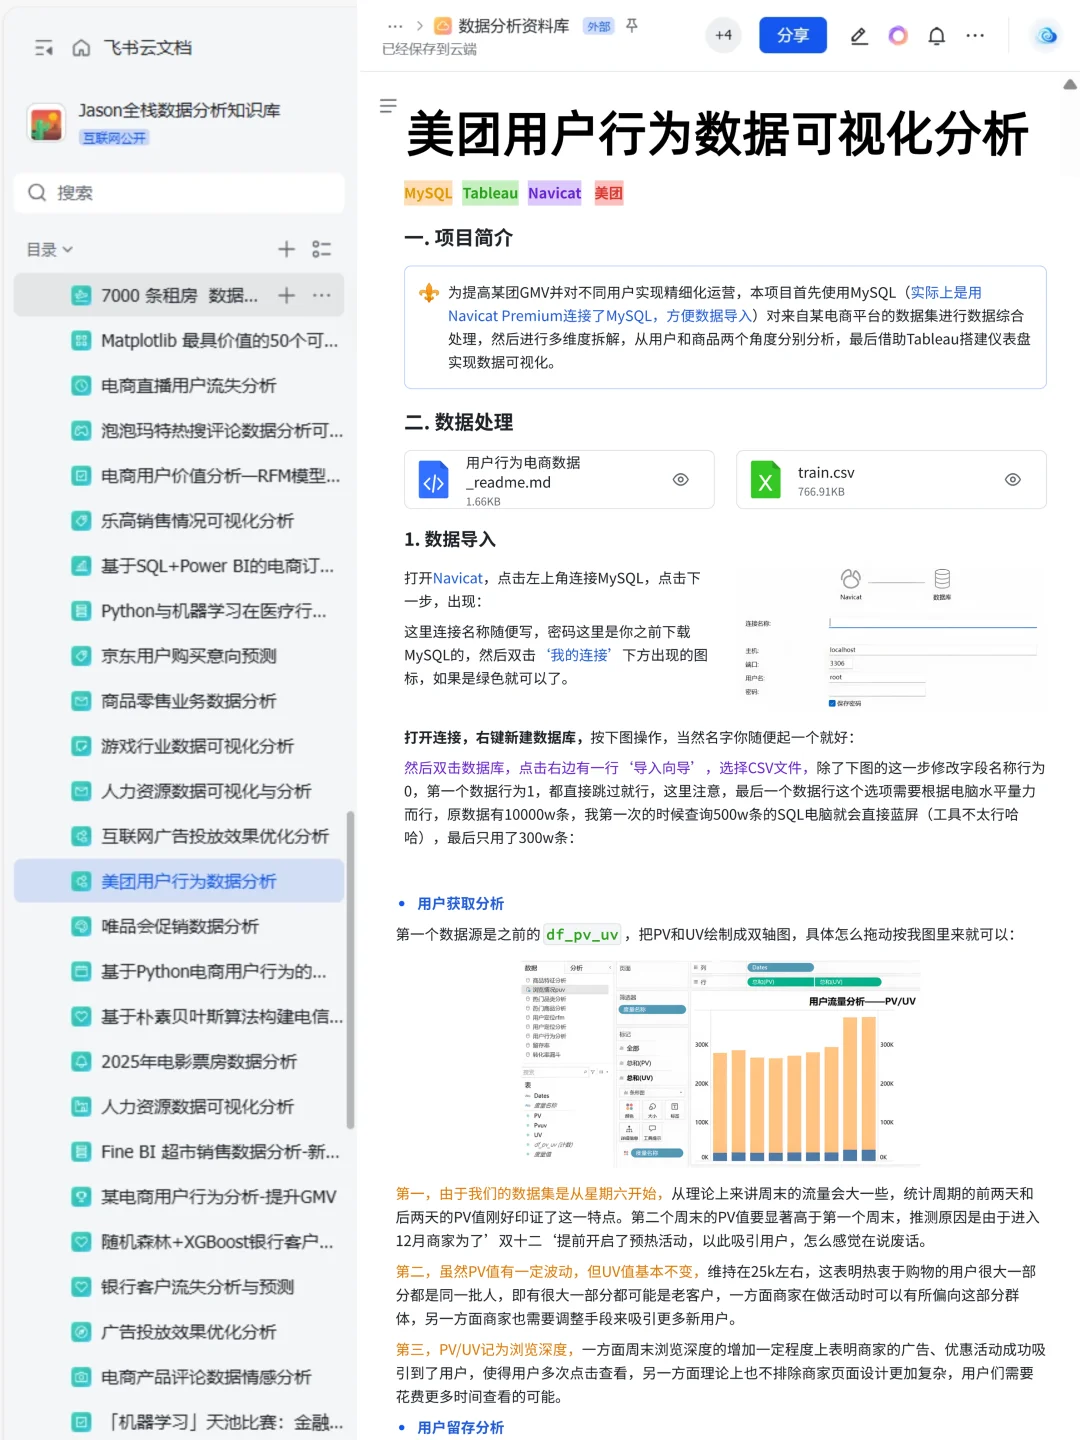Click the 用户留存分析 heading

click(460, 1427)
